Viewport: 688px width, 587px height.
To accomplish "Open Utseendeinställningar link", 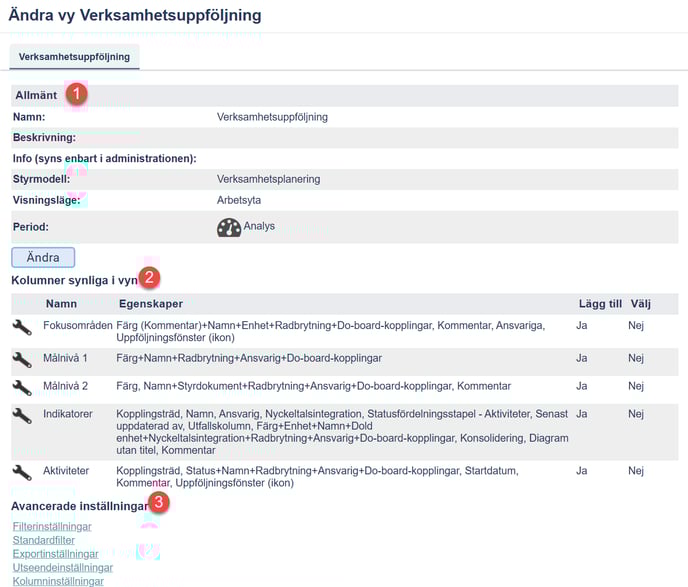I will coord(62,567).
